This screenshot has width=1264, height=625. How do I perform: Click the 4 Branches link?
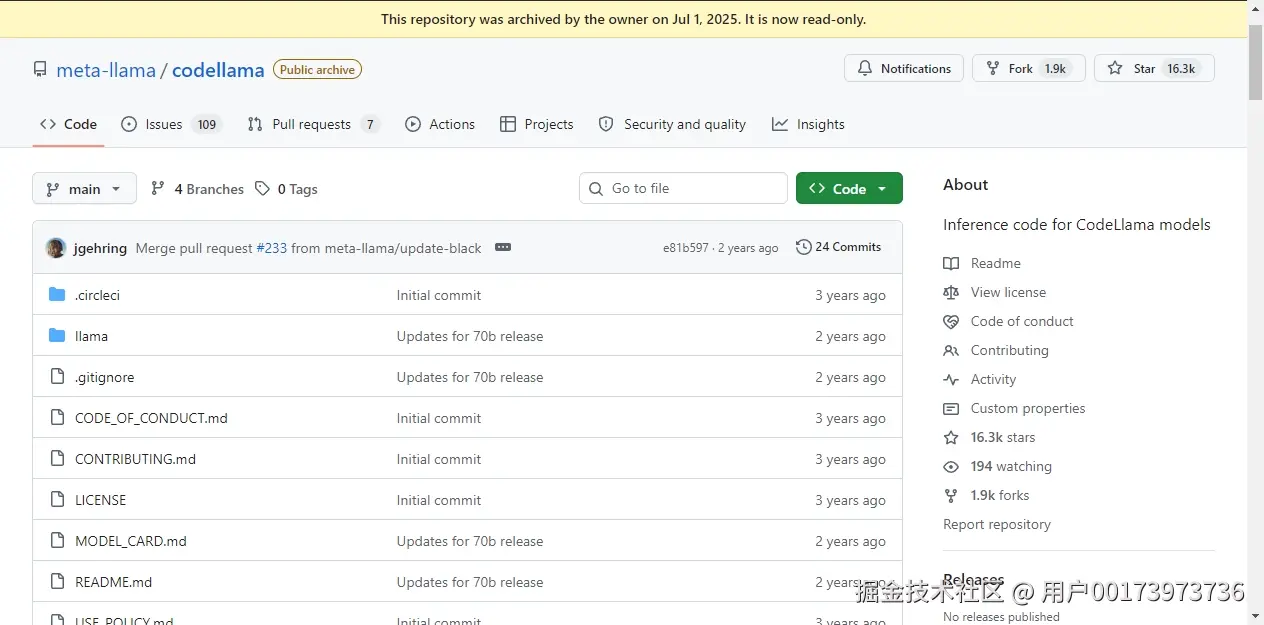(x=197, y=188)
